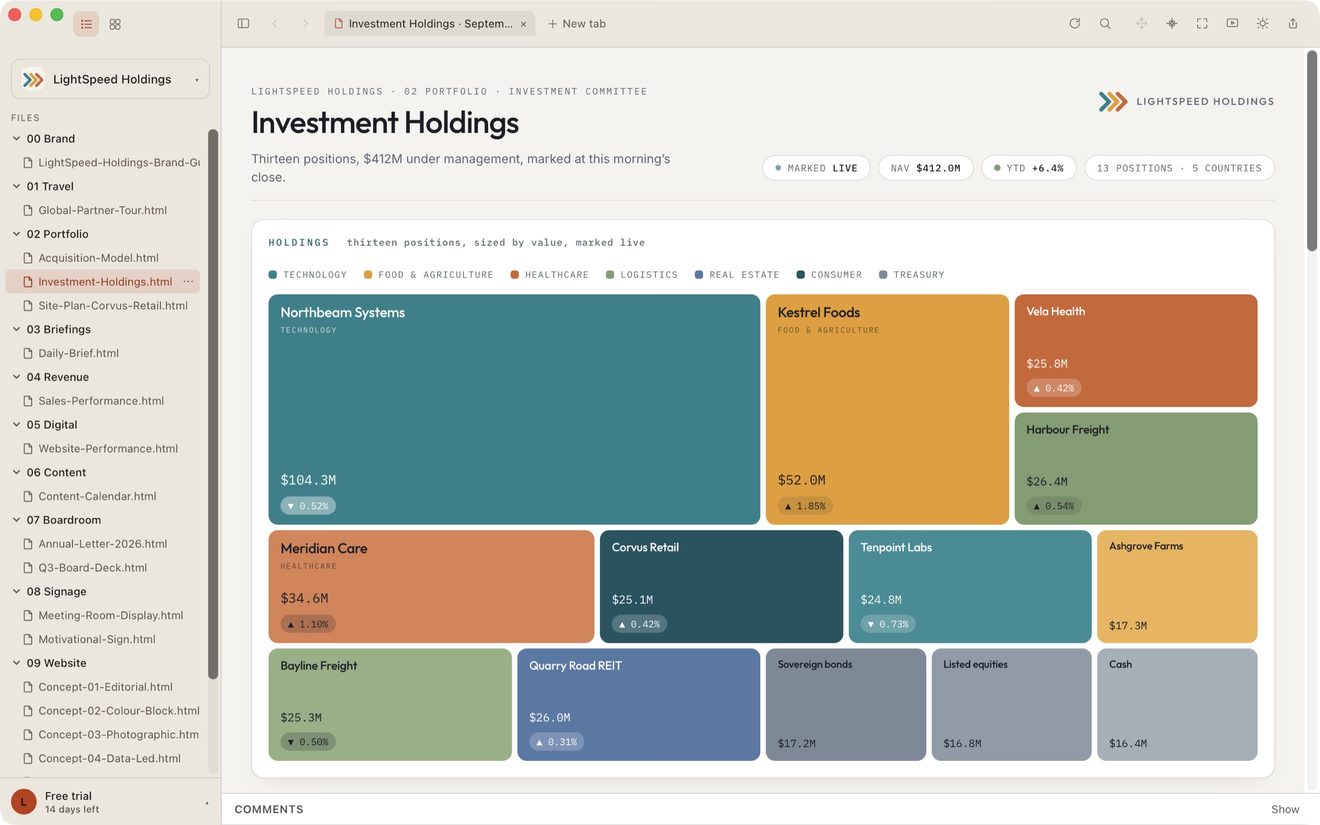Click the Marked Live status pill

point(816,168)
